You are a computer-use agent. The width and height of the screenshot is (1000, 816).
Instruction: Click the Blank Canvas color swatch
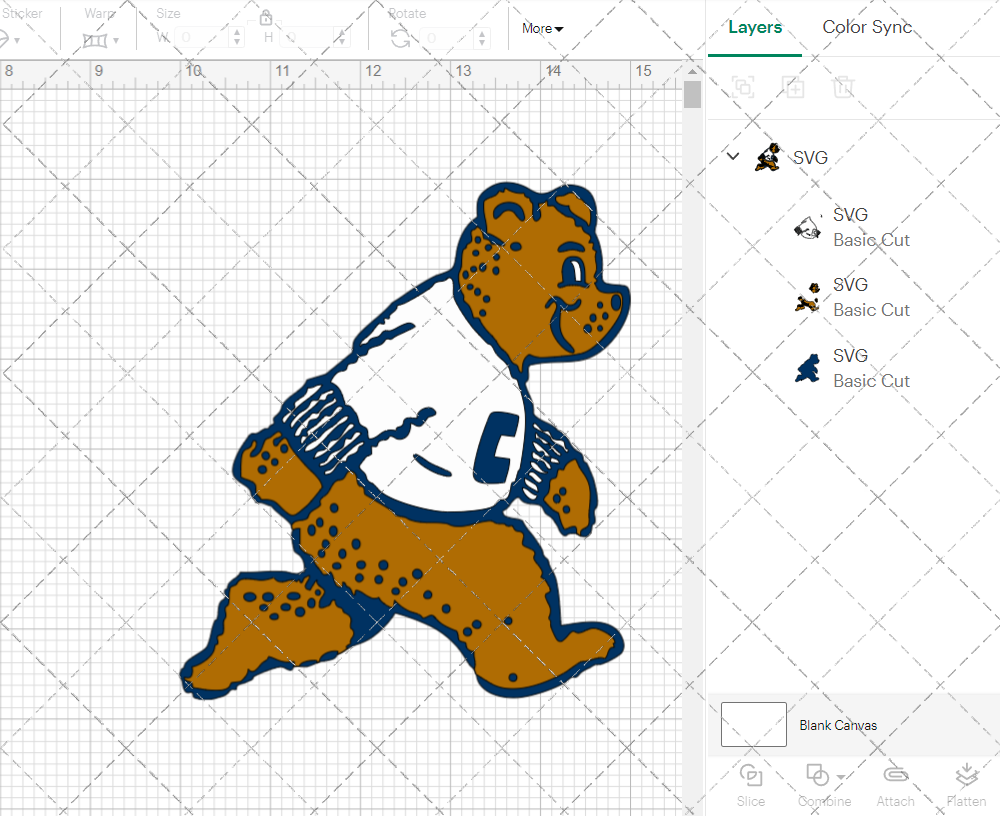[x=753, y=725]
